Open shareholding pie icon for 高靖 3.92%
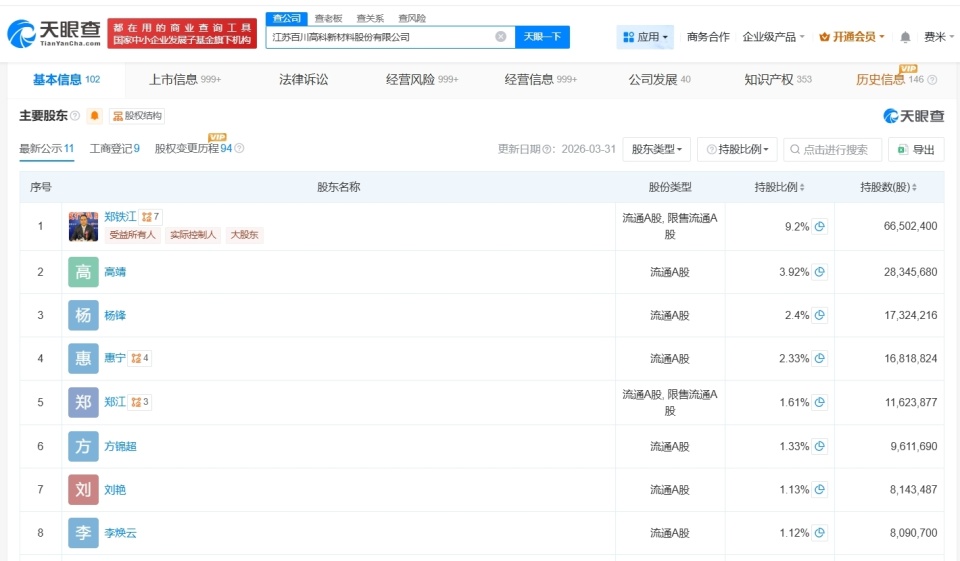The width and height of the screenshot is (960, 561). [x=820, y=271]
